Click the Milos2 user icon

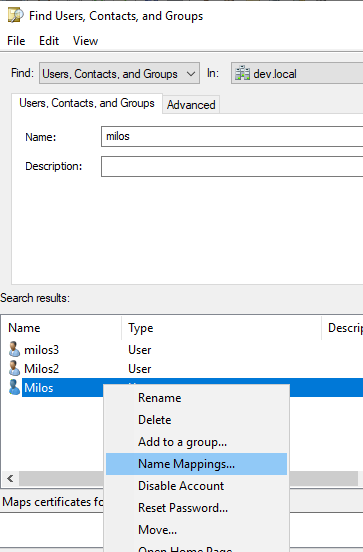14,368
